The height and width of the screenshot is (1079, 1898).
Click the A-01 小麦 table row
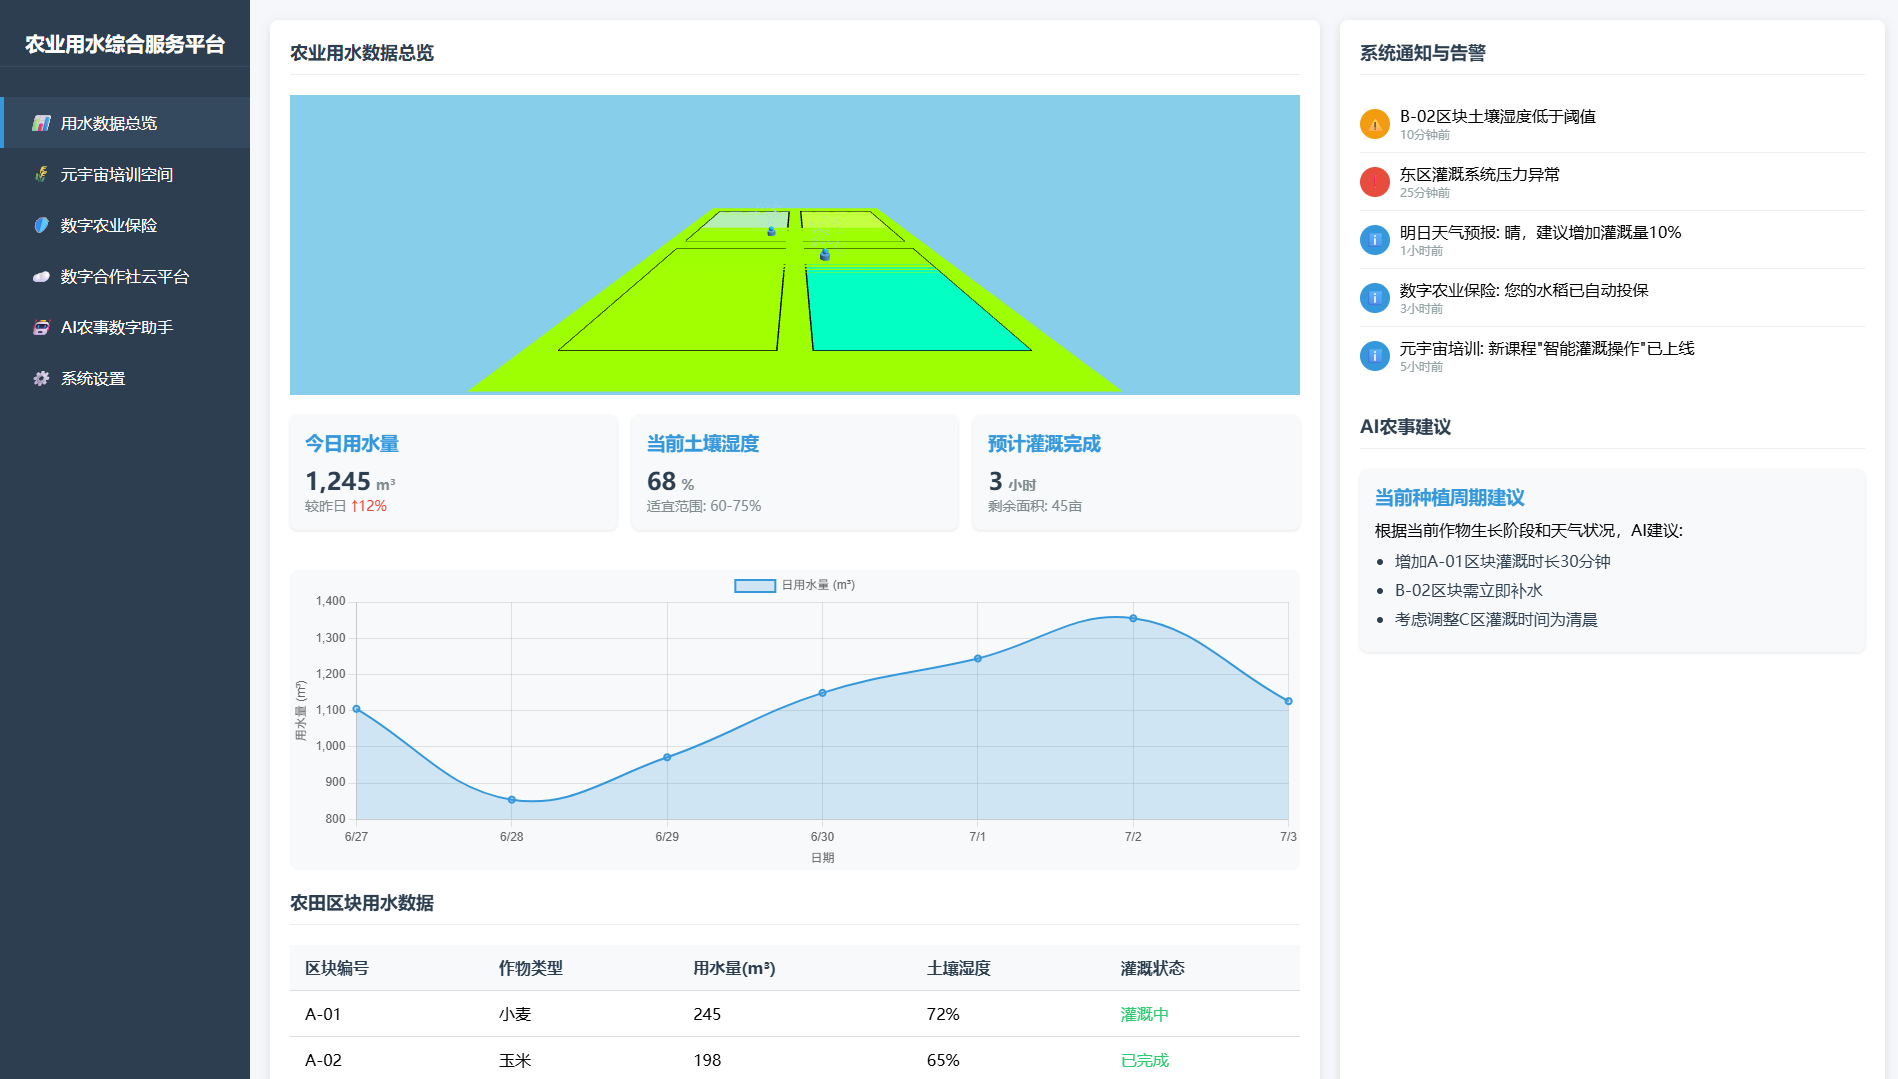coord(794,1014)
